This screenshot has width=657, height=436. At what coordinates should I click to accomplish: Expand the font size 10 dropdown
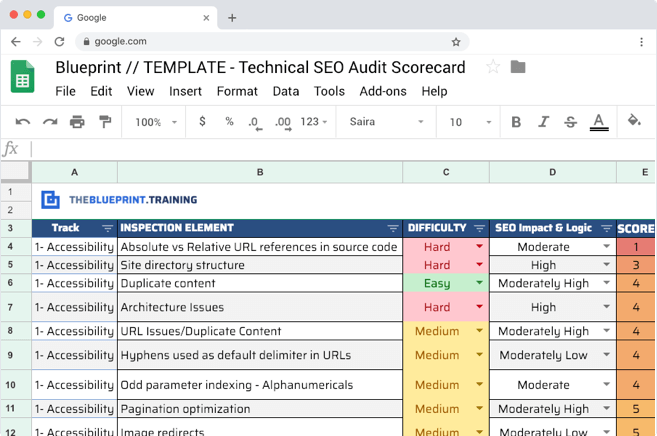point(467,122)
